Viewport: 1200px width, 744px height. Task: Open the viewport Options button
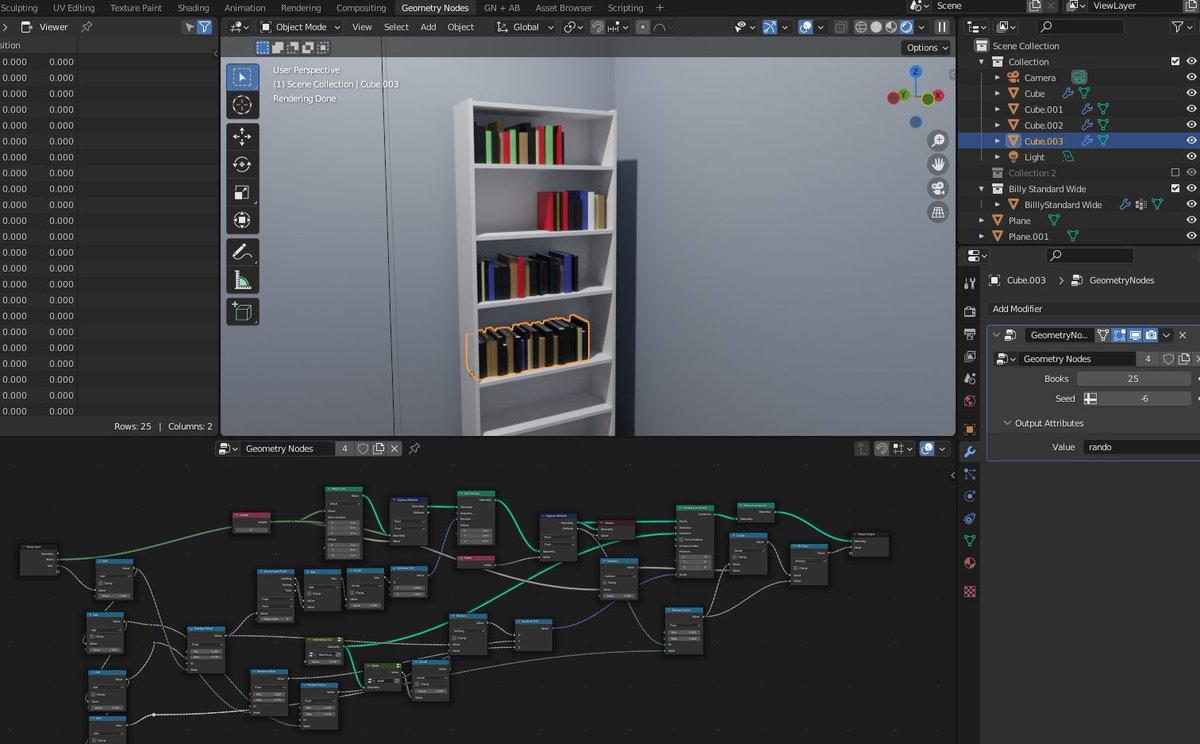(x=927, y=47)
